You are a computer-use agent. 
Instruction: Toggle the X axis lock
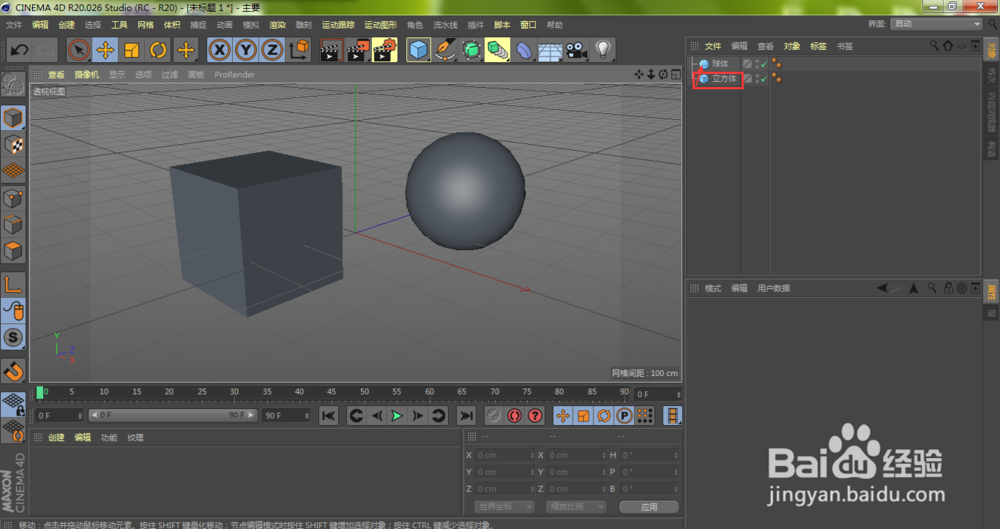[x=219, y=50]
